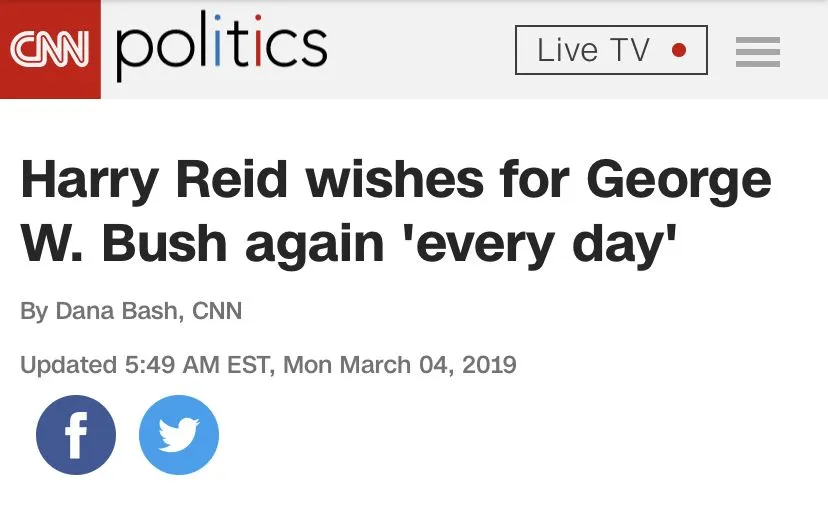
Task: Click the 'Updated' label in the timestamp
Action: click(x=68, y=364)
